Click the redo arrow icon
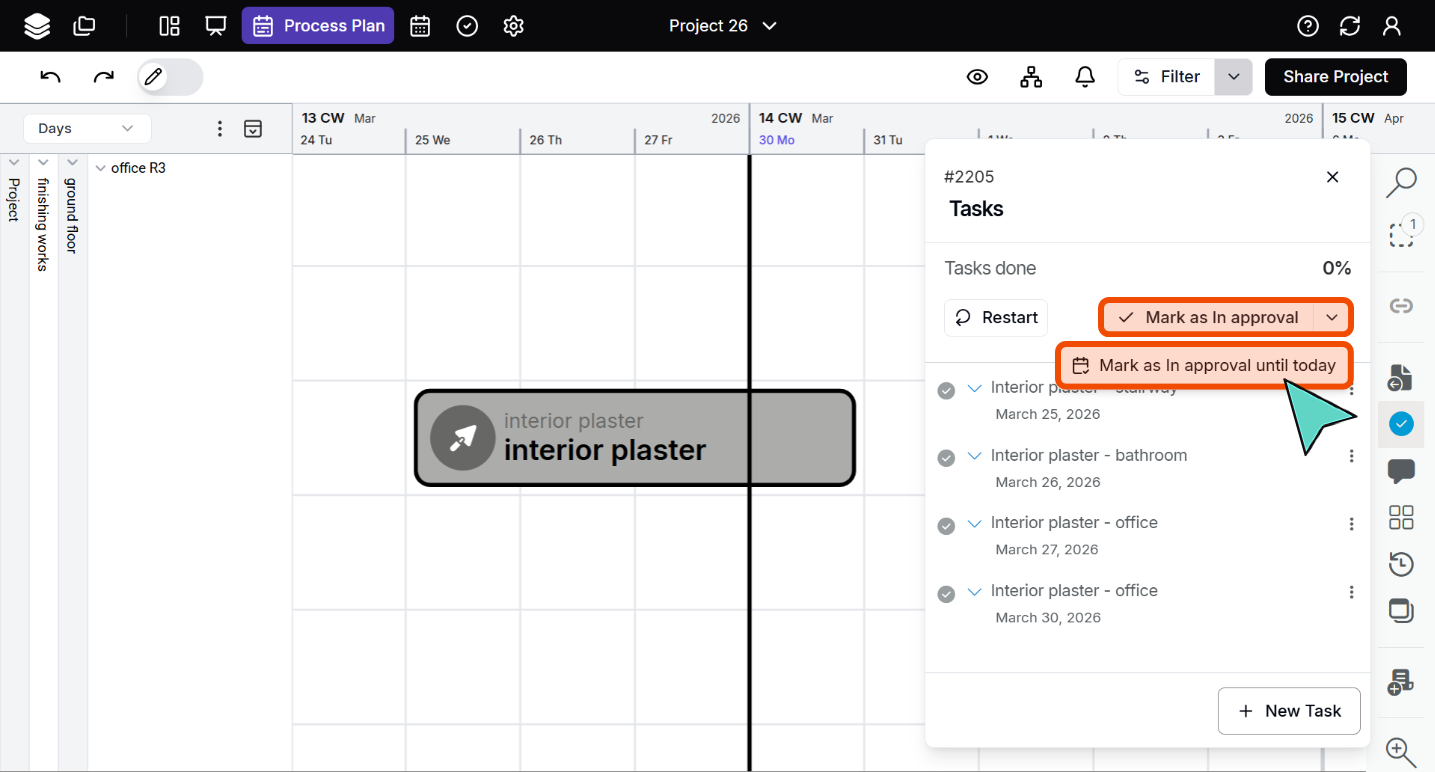The width and height of the screenshot is (1435, 772). pos(104,77)
